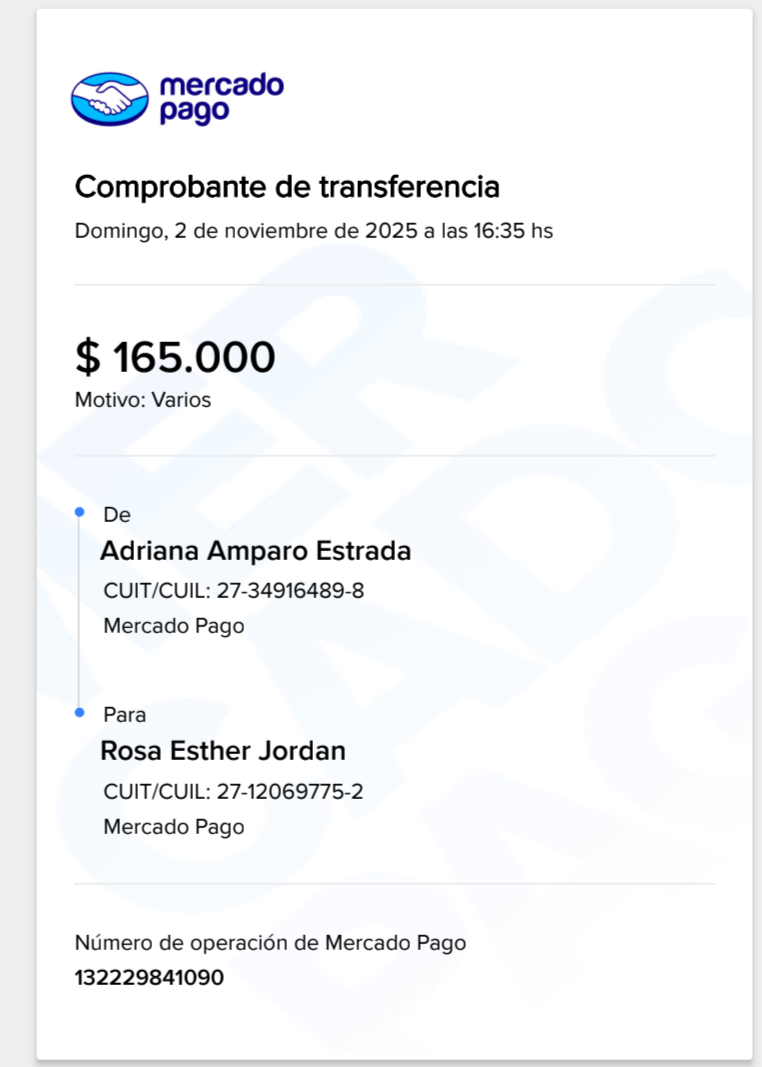The width and height of the screenshot is (762, 1067).
Task: Select recipient name Rosa Esther Jordan
Action: click(223, 751)
